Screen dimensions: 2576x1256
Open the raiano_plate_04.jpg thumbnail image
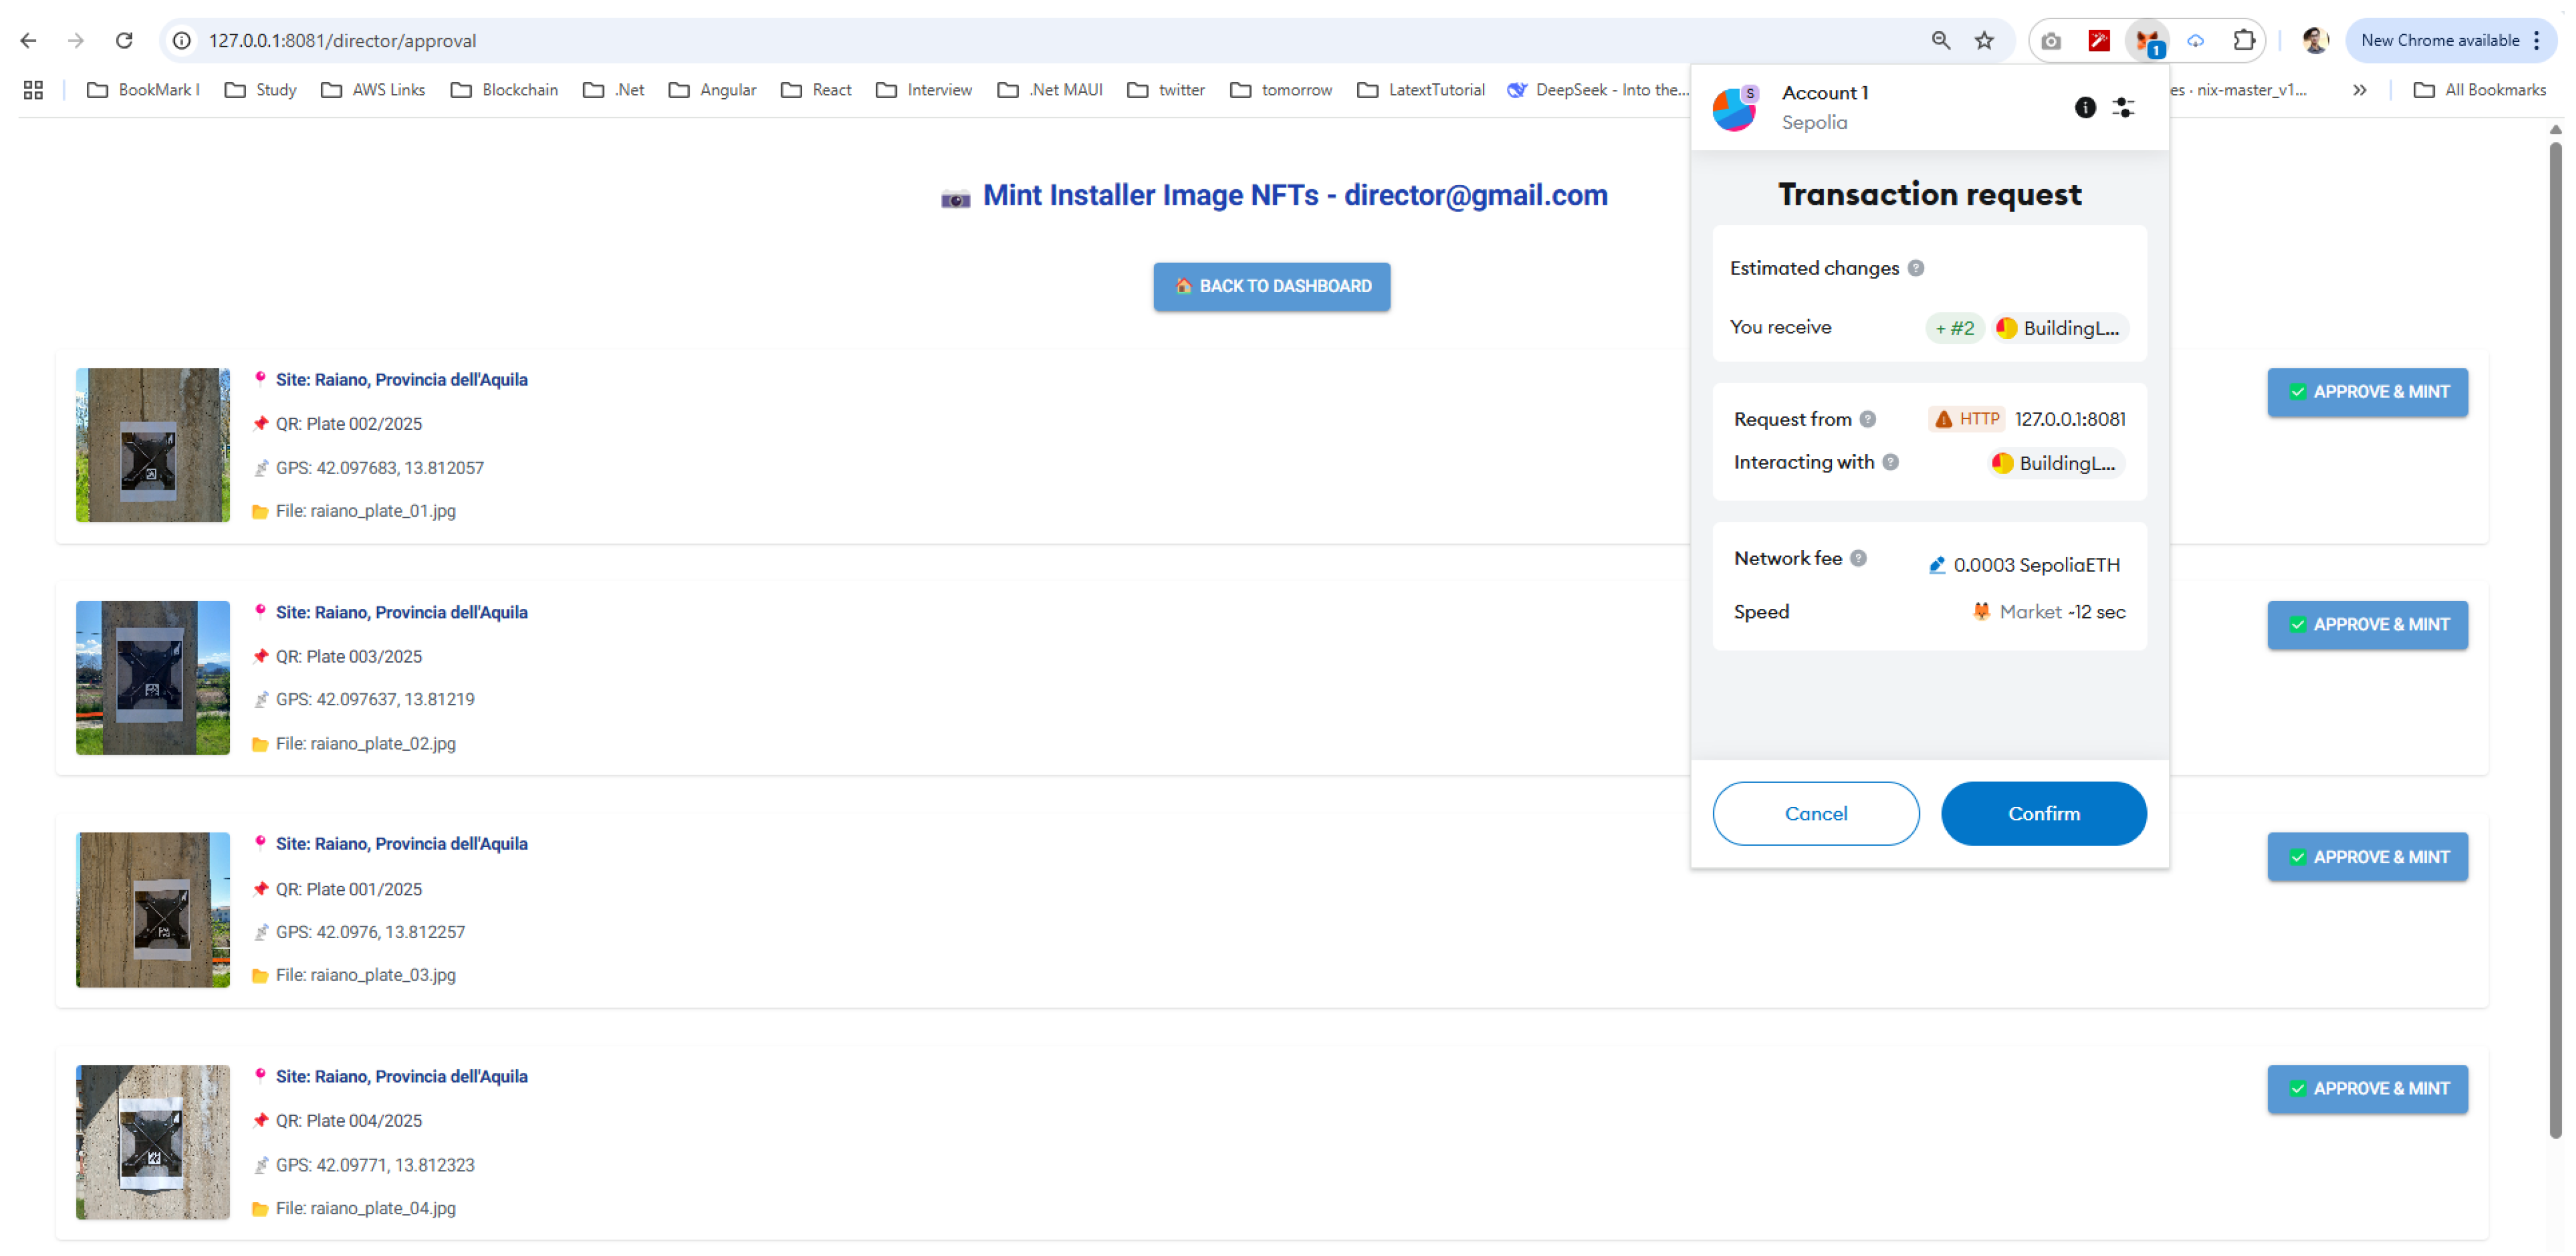tap(153, 1141)
